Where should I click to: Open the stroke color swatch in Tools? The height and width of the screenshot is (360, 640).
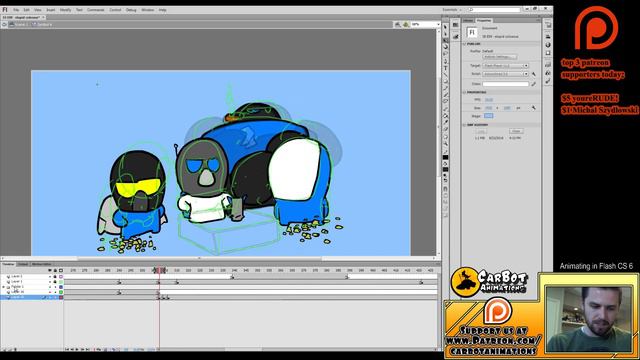[445, 157]
